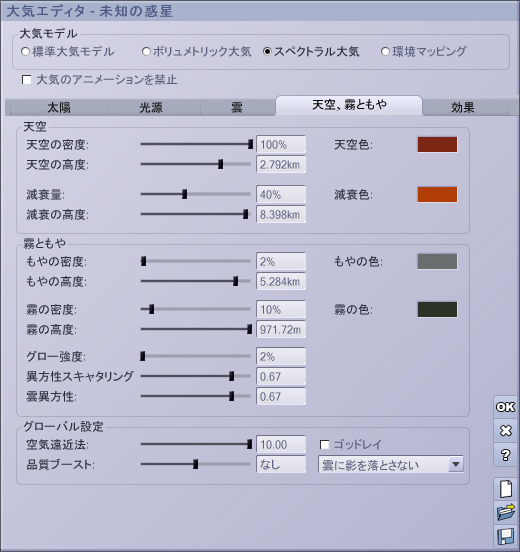Image resolution: width=520 pixels, height=552 pixels.
Task: Cancel dialog with the X icon
Action: coord(506,431)
